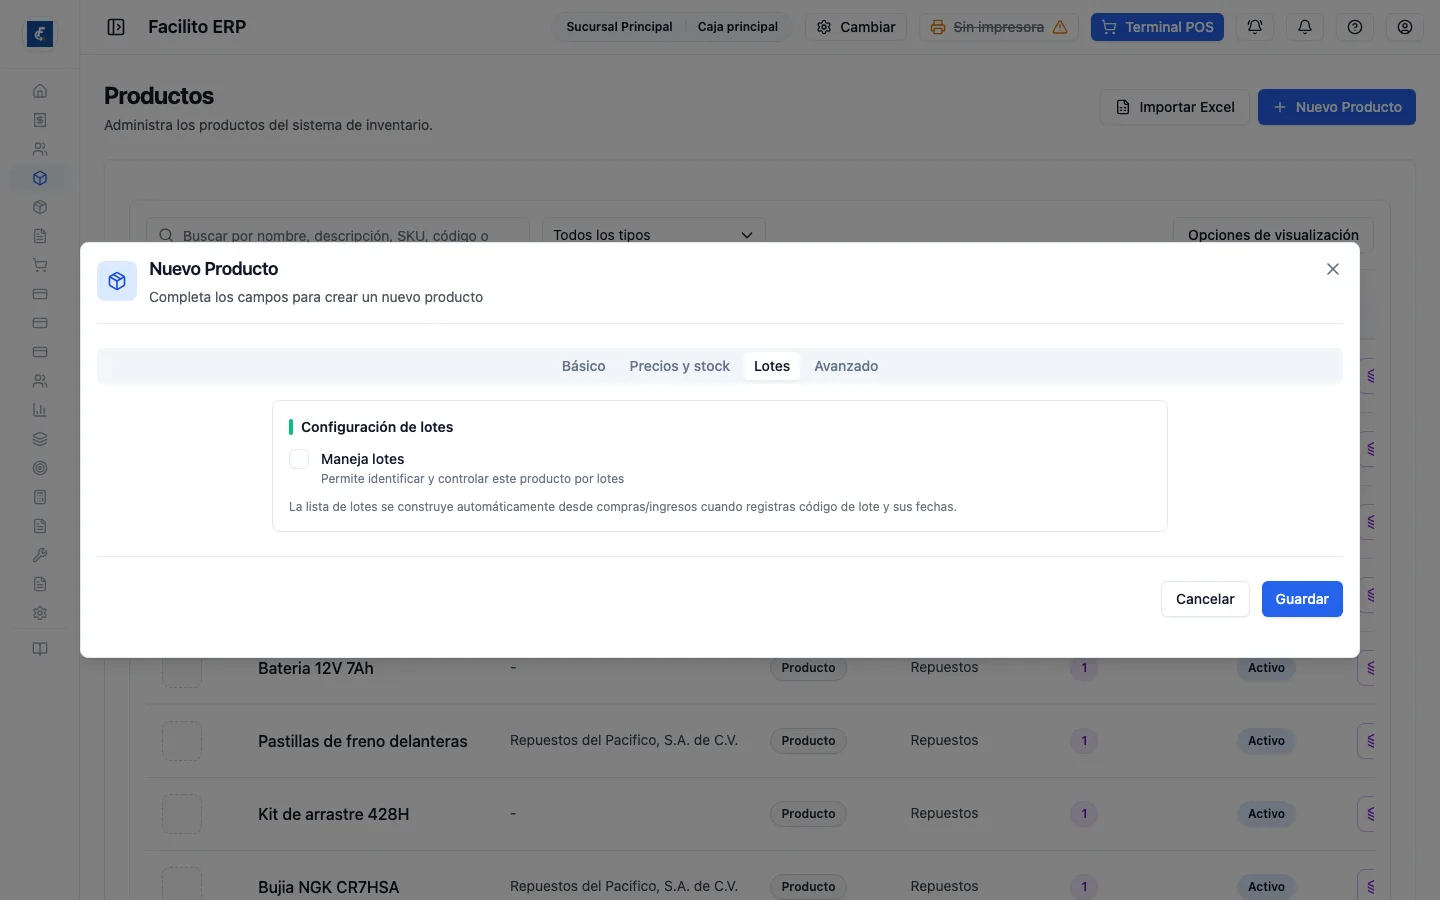Viewport: 1440px width, 900px height.
Task: Click the thumbnail for Pastillas de freno delanteras
Action: 182,741
